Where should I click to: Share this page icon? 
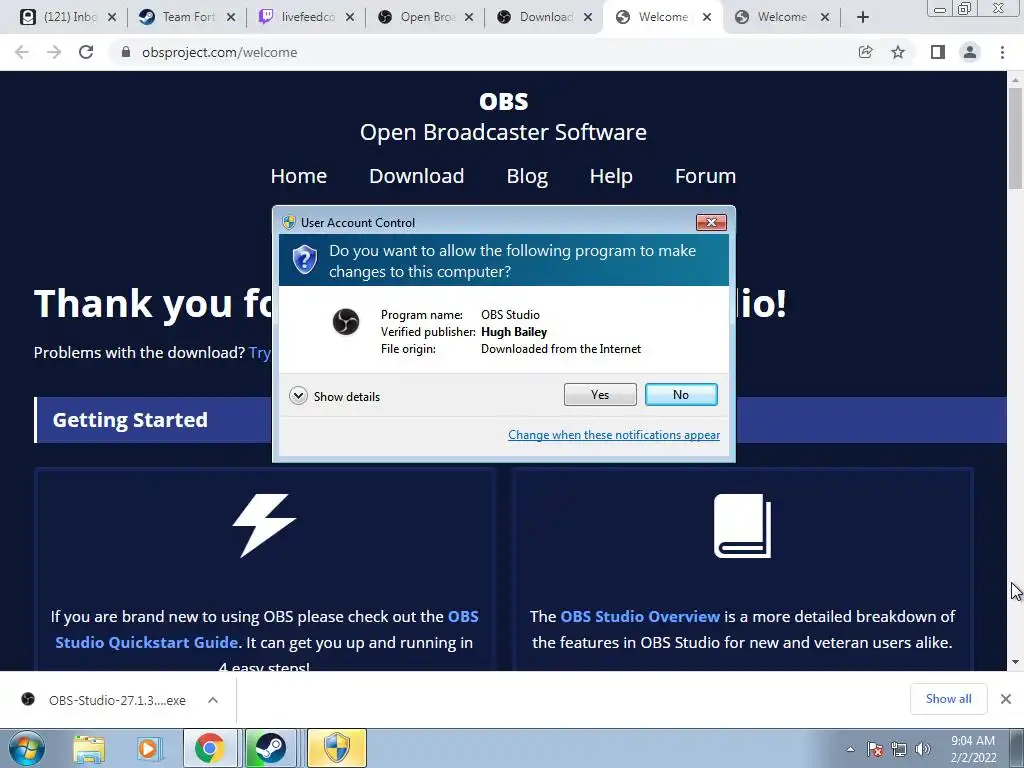(x=865, y=52)
